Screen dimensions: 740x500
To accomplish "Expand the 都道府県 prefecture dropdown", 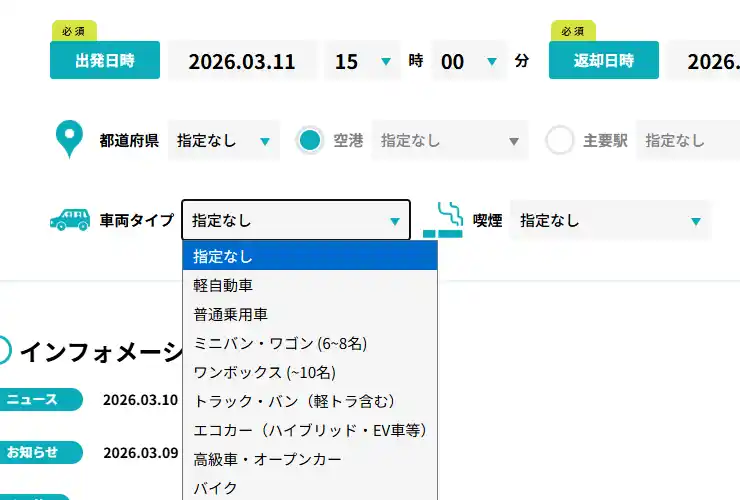I will coord(224,141).
